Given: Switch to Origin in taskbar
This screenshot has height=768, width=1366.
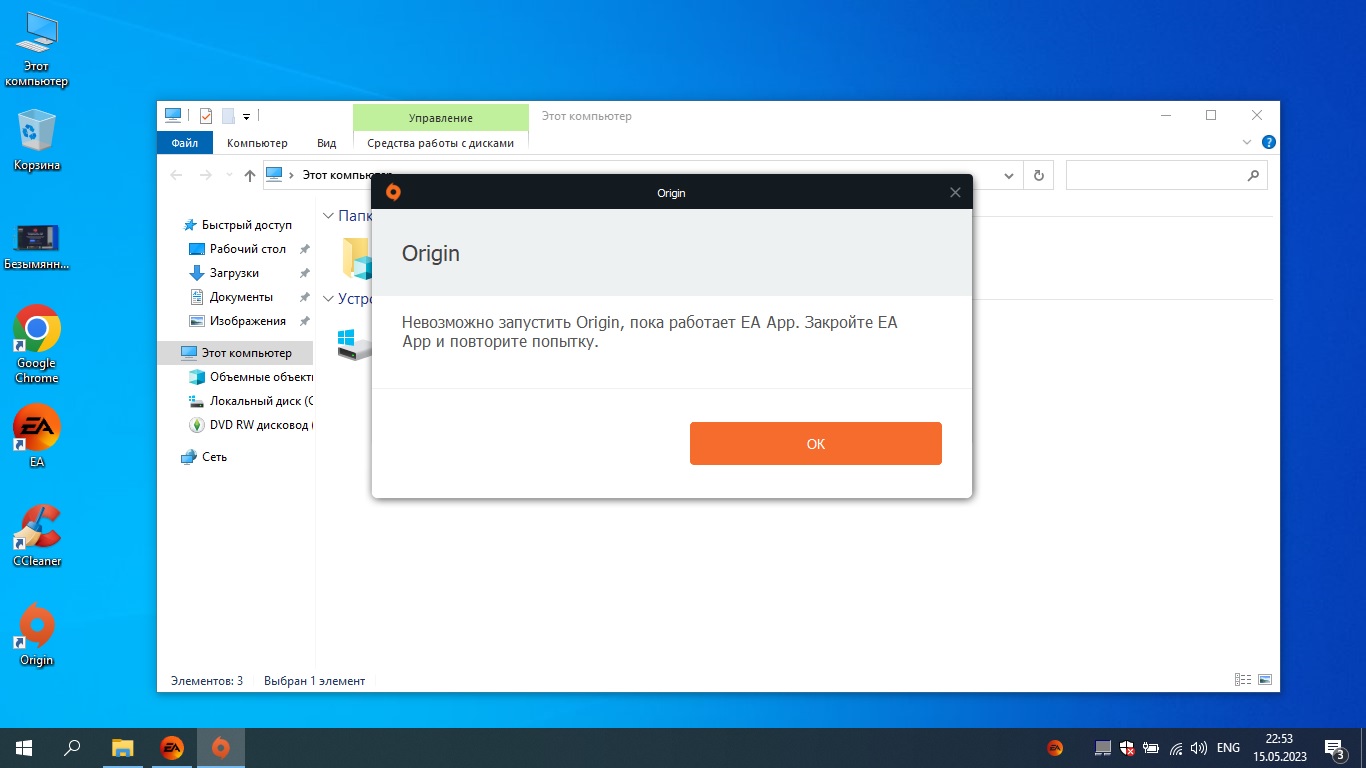Looking at the screenshot, I should click(x=221, y=747).
